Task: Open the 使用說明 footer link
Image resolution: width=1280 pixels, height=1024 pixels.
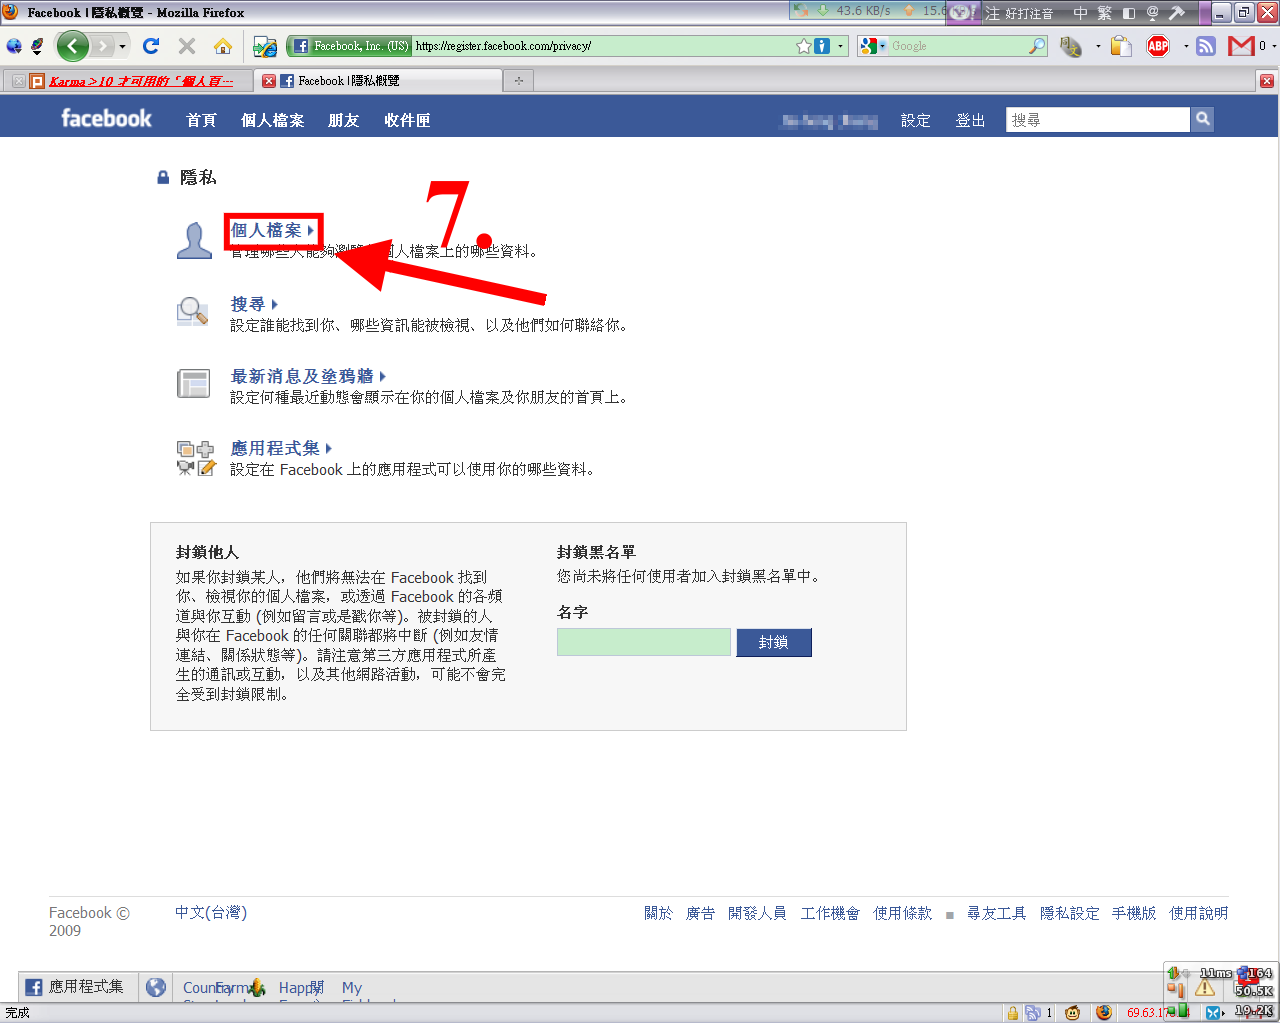Action: click(1198, 913)
